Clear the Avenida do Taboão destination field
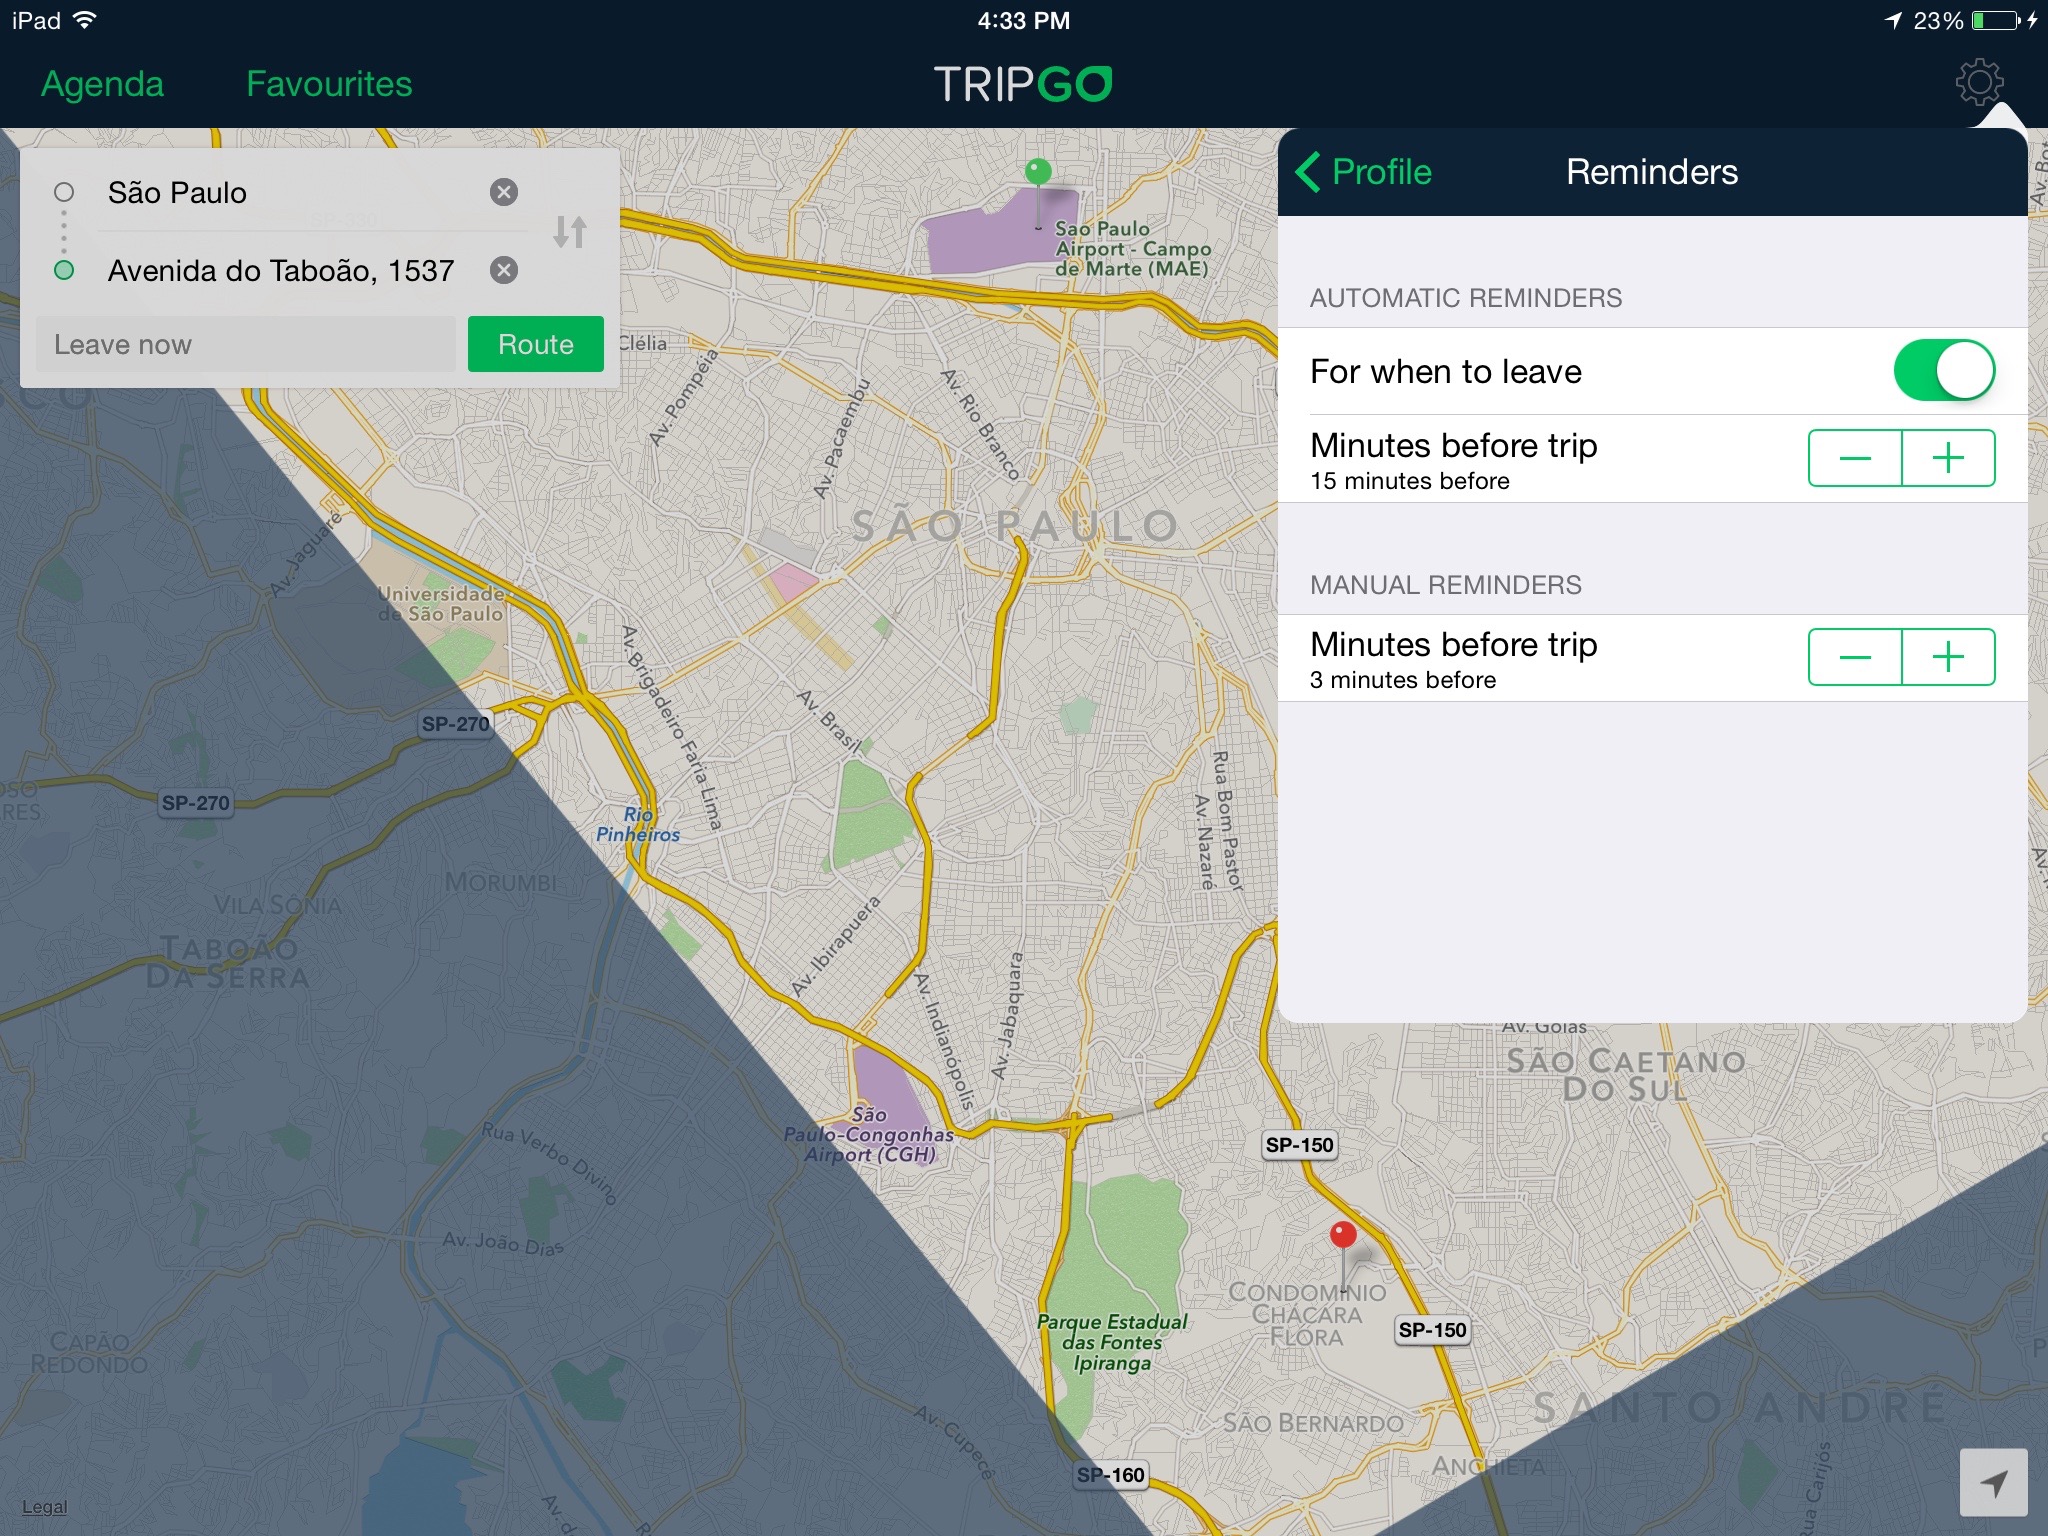 coord(504,270)
